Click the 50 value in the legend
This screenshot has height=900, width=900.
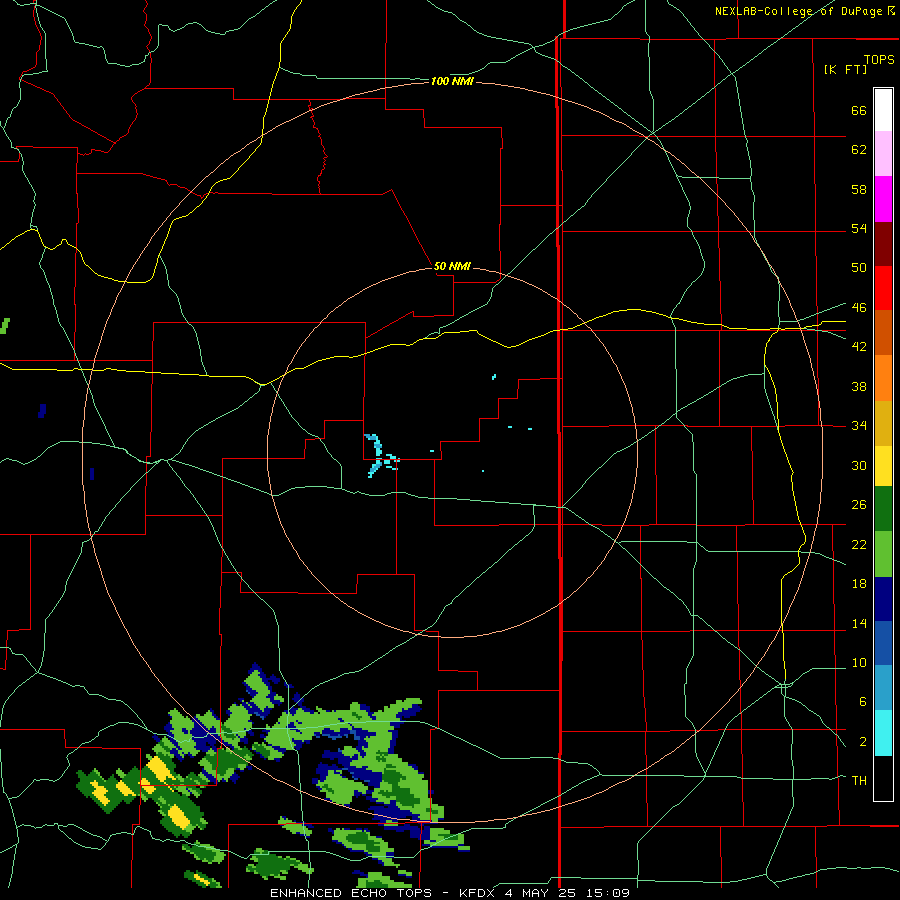pos(859,267)
